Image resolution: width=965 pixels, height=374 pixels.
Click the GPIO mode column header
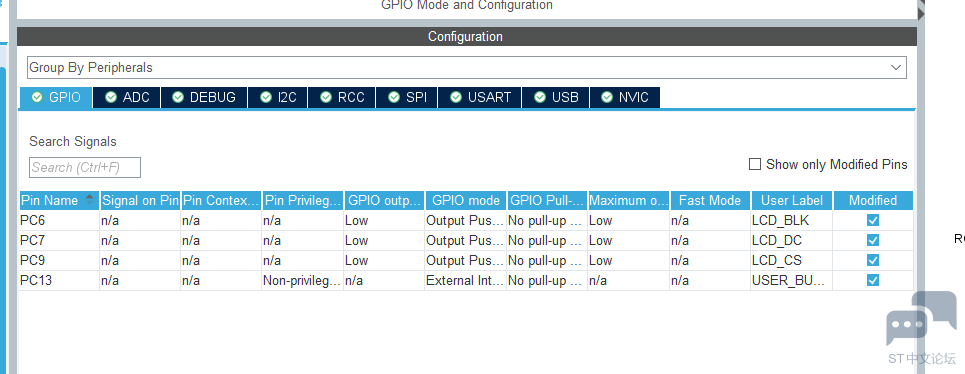tap(466, 201)
